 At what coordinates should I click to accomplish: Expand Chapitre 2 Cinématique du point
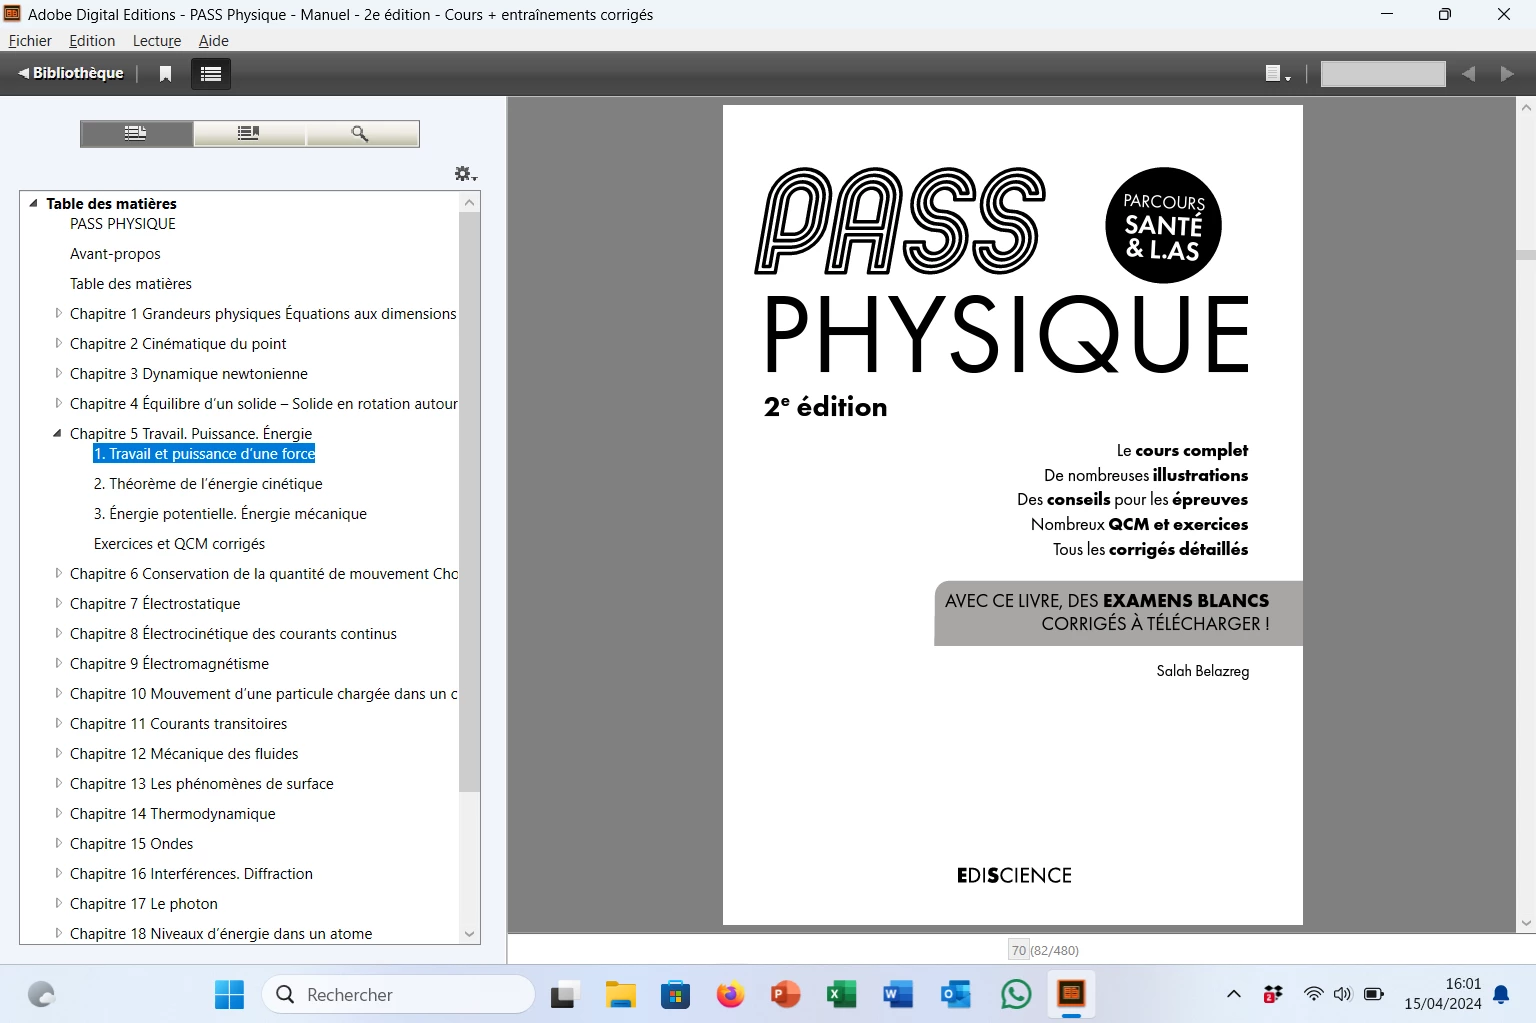pos(58,343)
